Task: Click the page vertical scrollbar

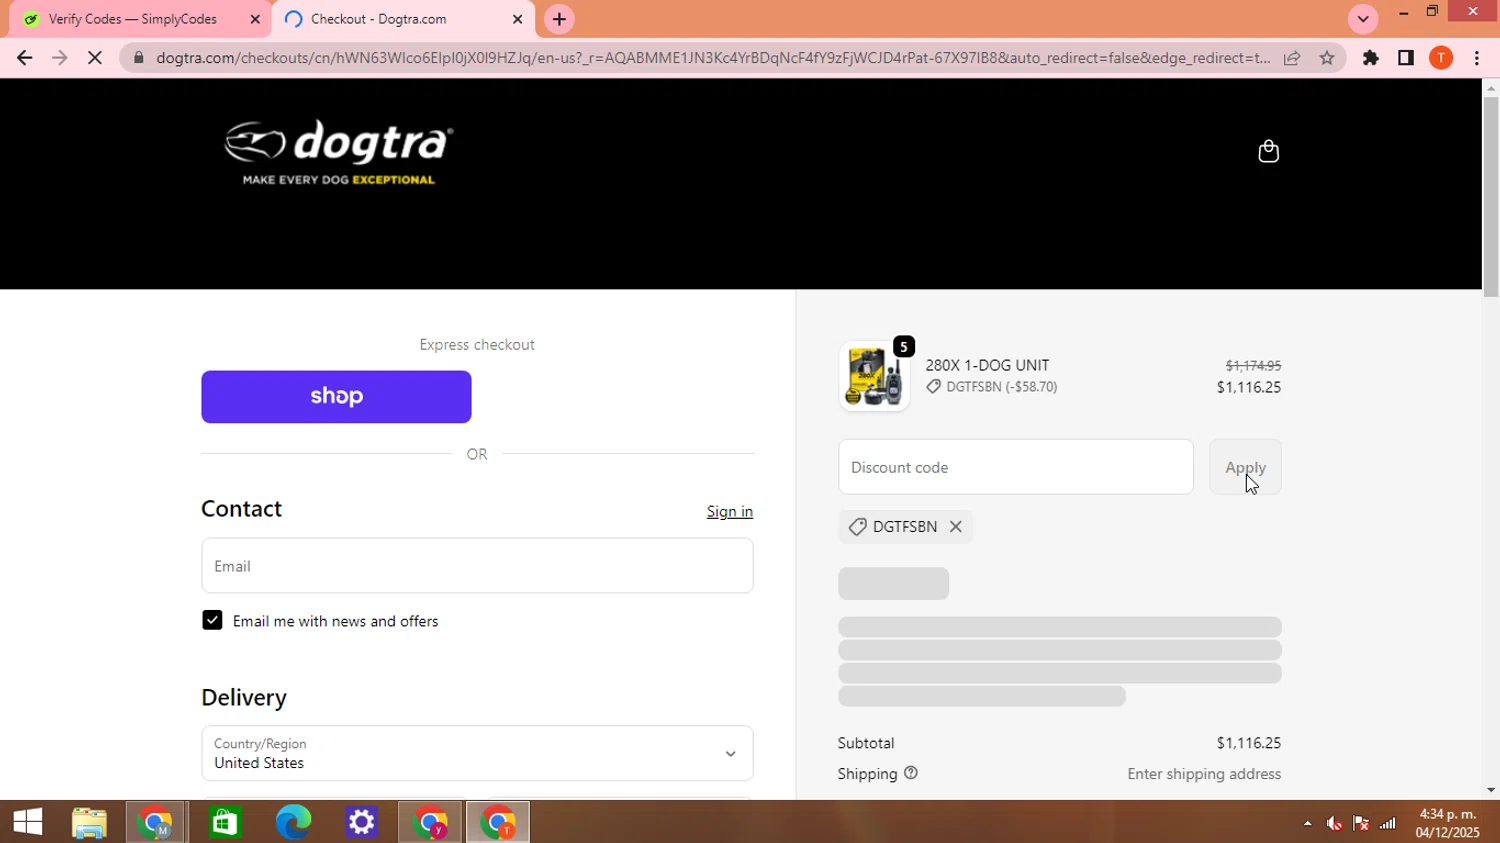Action: point(1491,198)
